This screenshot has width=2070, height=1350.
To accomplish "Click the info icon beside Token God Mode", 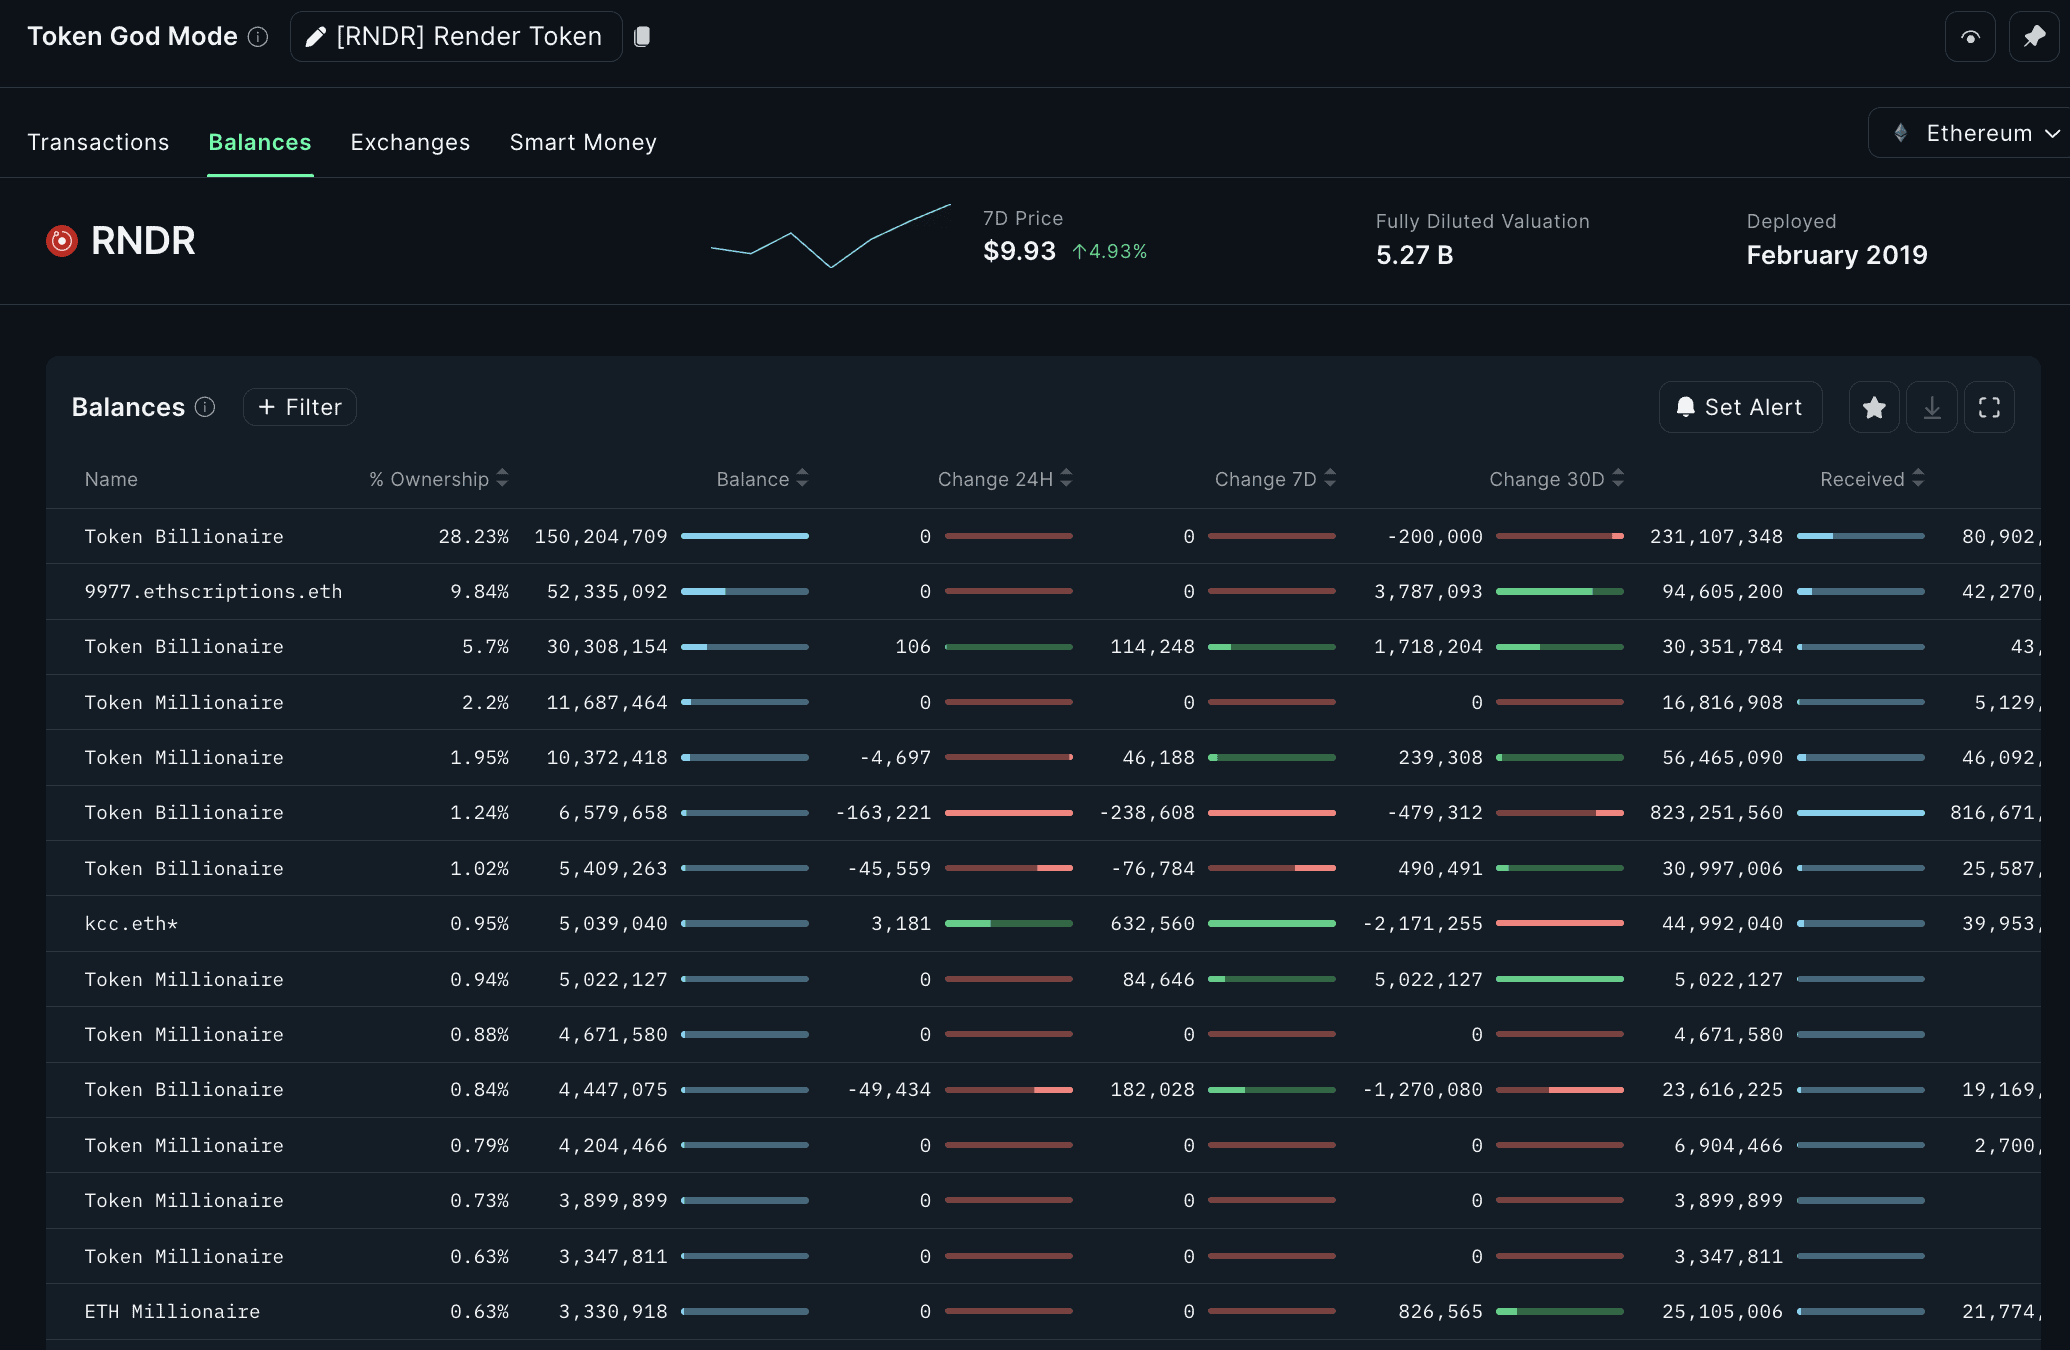I will pos(258,37).
